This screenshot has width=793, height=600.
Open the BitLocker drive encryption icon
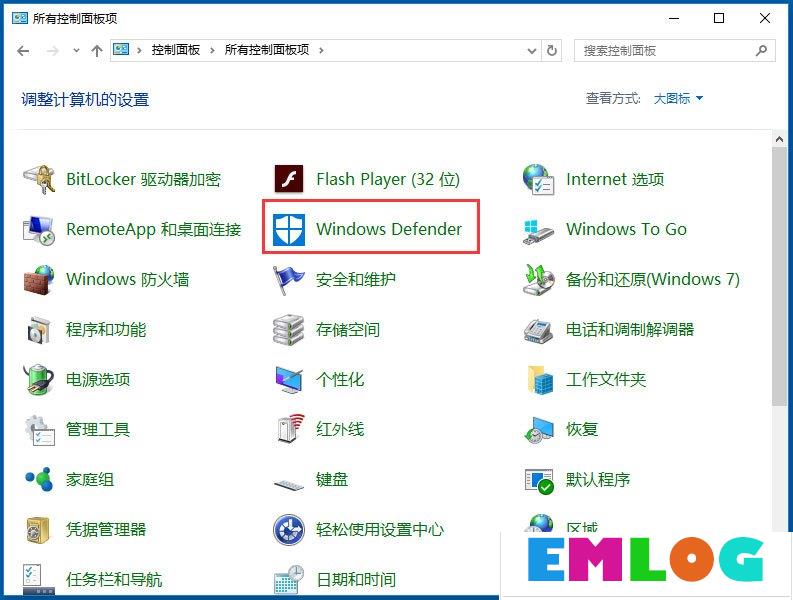39,179
